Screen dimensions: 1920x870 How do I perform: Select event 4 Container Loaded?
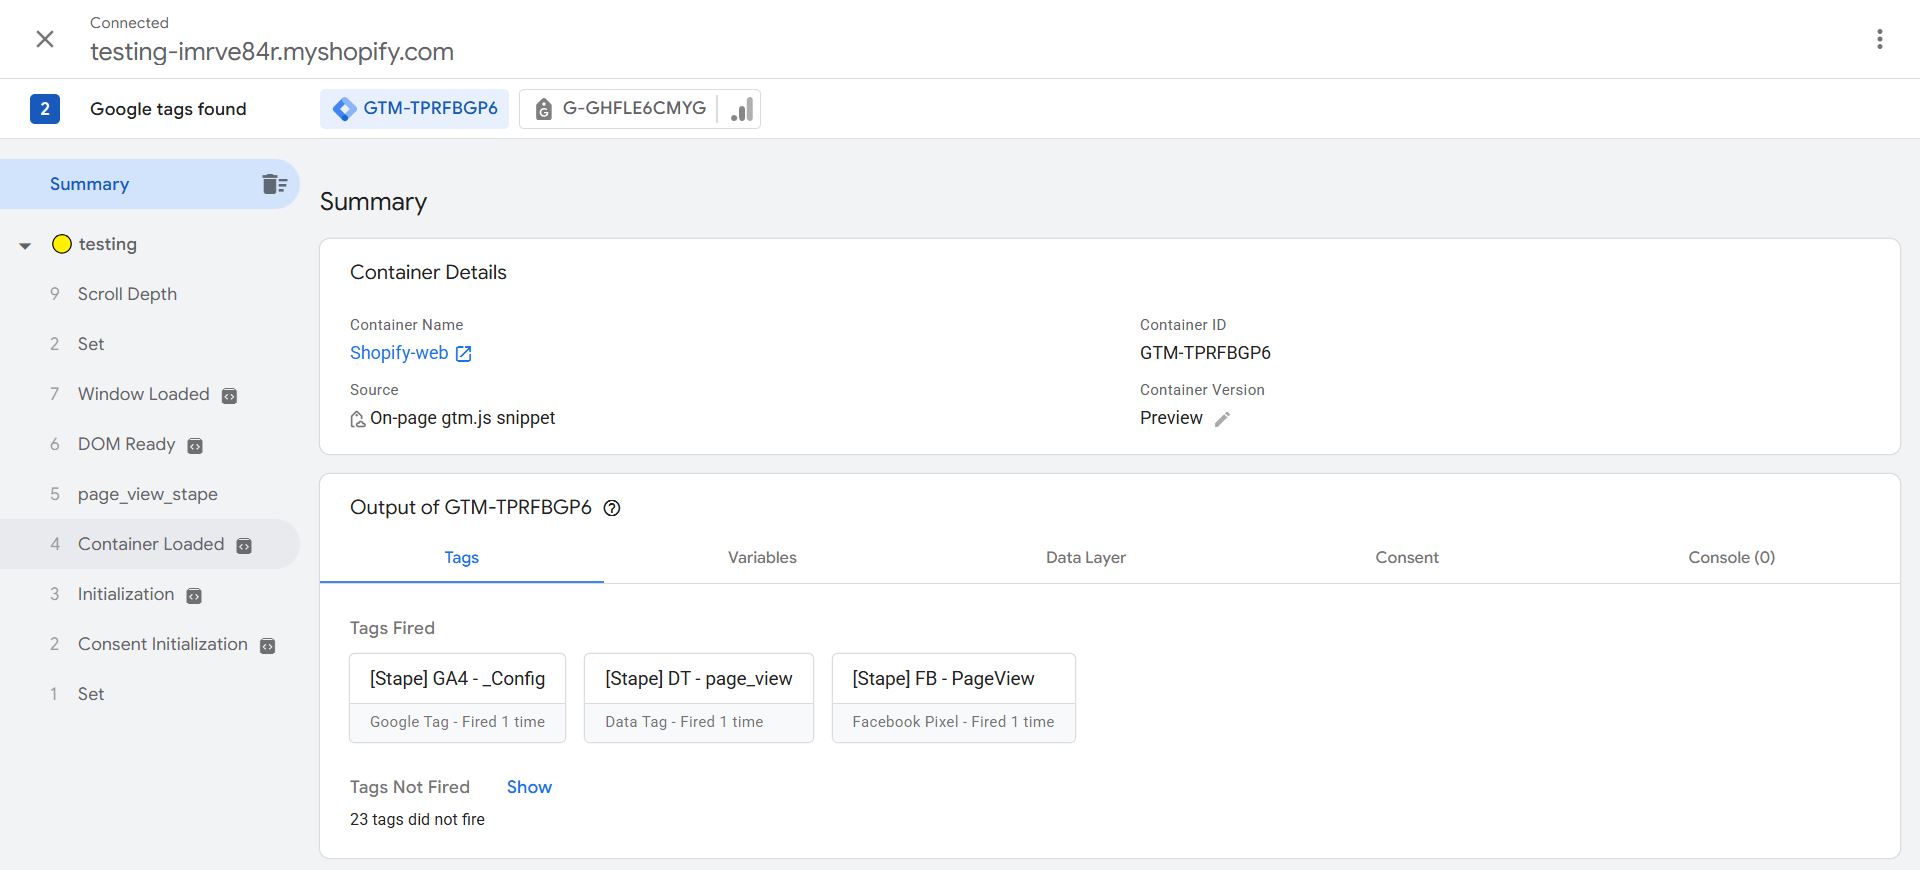pyautogui.click(x=150, y=544)
